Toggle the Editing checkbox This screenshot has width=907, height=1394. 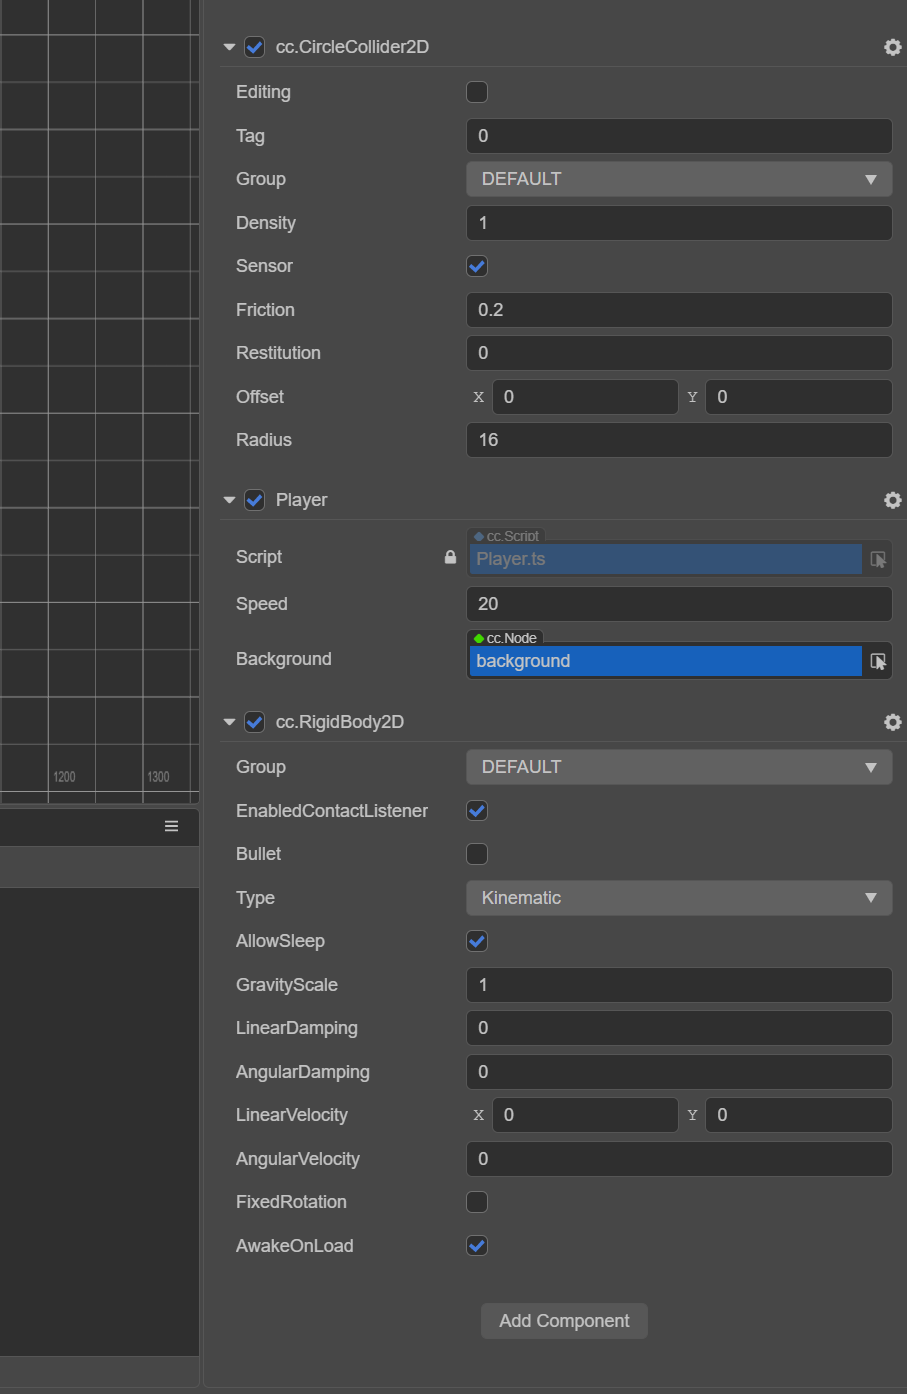click(x=477, y=92)
